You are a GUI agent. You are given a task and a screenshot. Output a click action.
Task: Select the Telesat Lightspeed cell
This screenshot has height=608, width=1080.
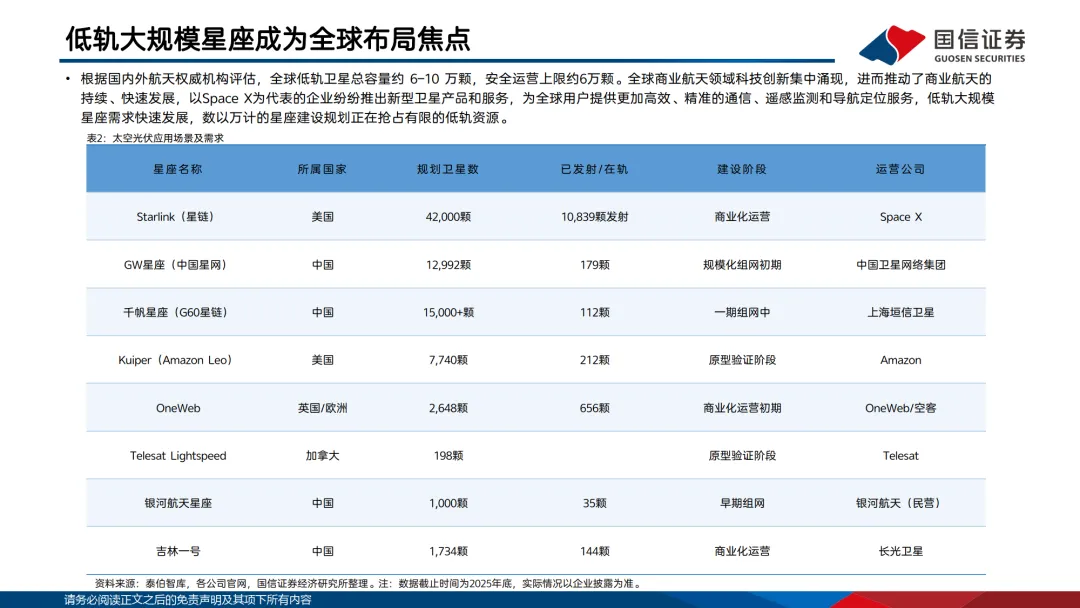tap(178, 456)
